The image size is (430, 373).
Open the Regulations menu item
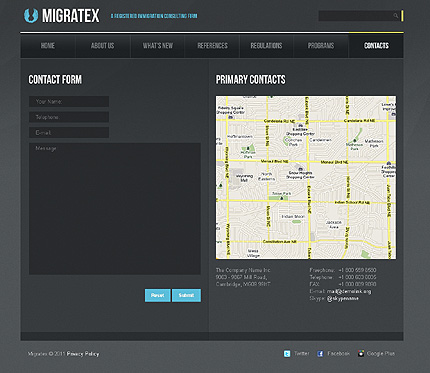point(266,46)
